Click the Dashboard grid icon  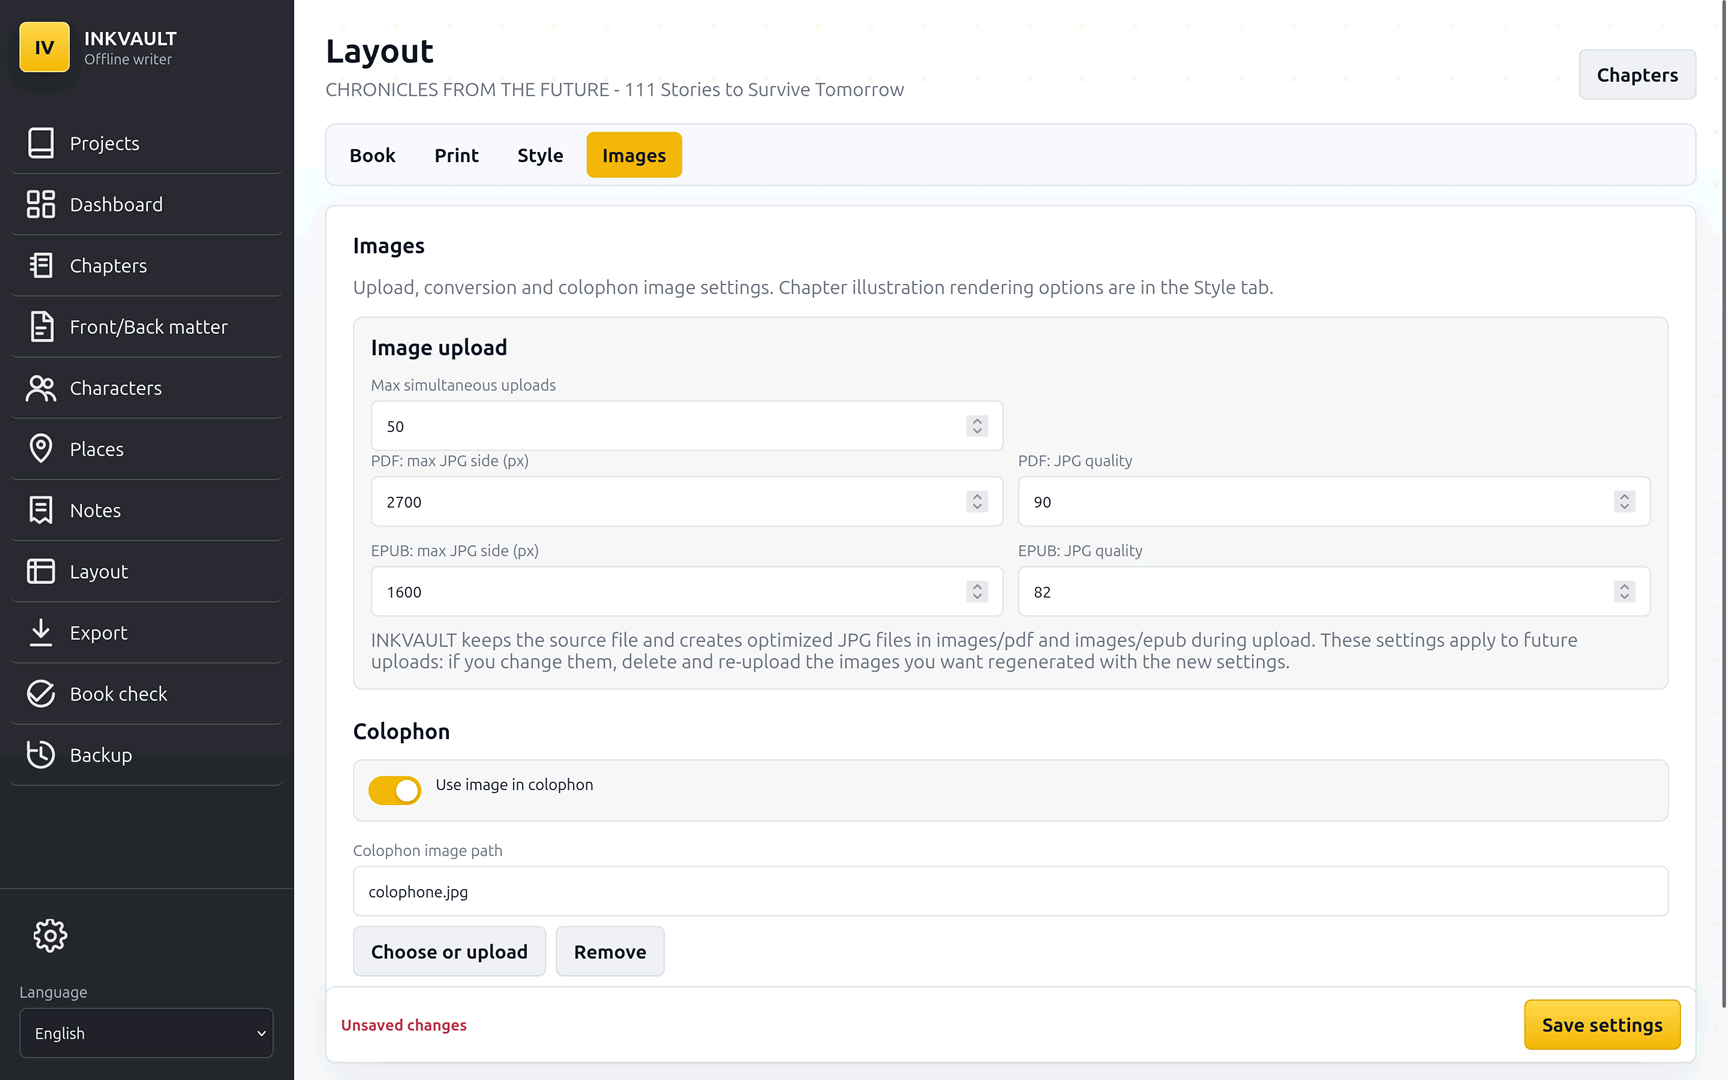(x=41, y=204)
